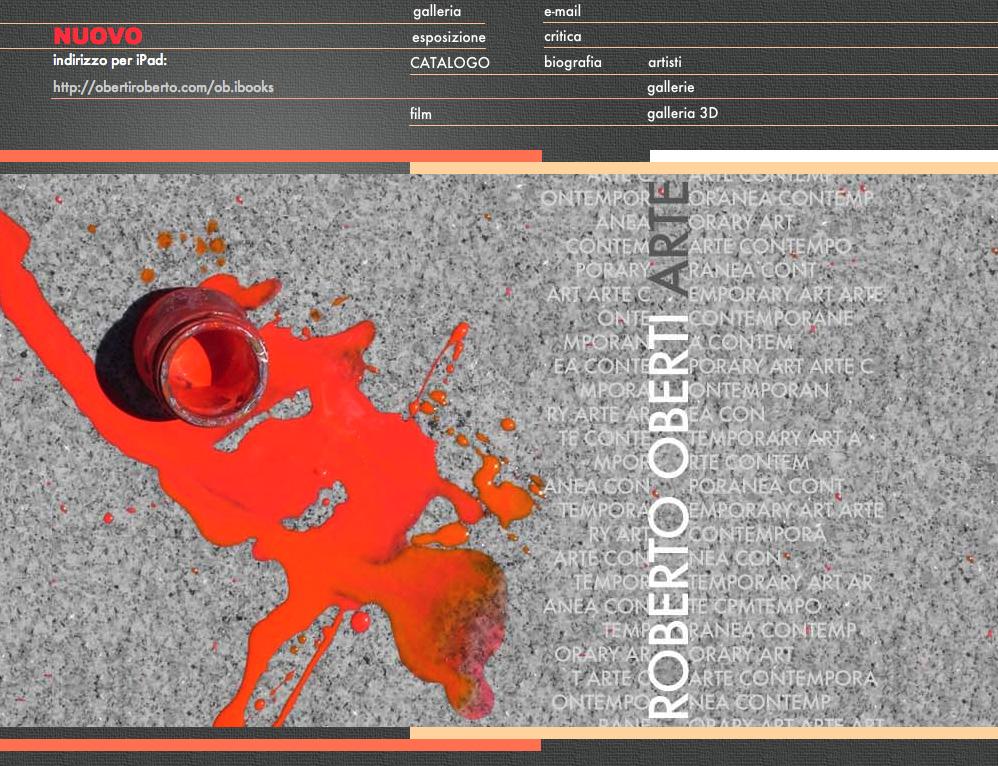Open the obertiroberto.com/ob.ibooks URL

(x=163, y=87)
